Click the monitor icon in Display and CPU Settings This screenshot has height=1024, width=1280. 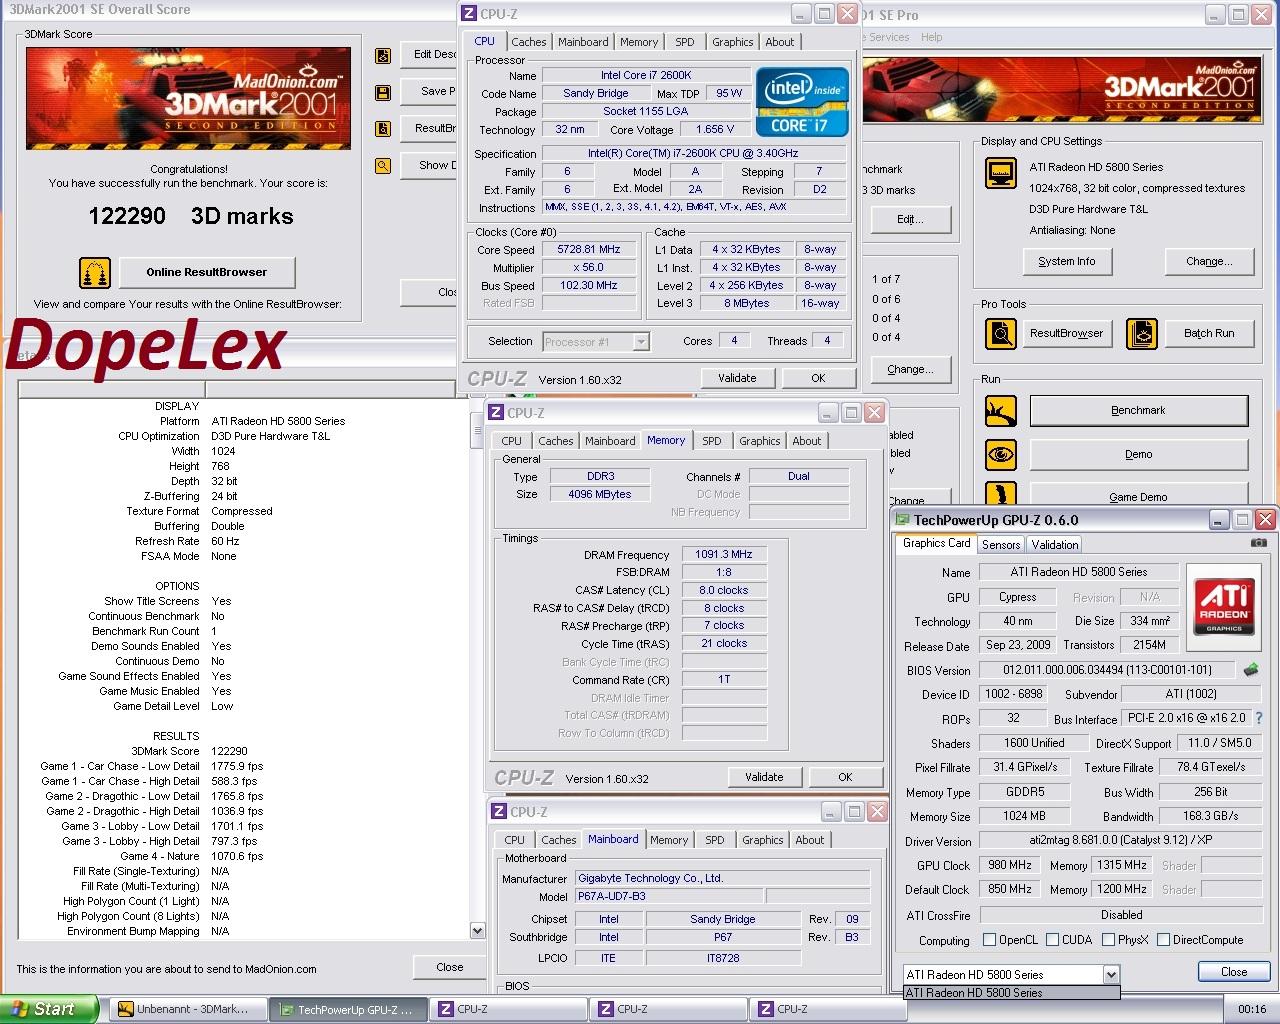click(x=1001, y=175)
